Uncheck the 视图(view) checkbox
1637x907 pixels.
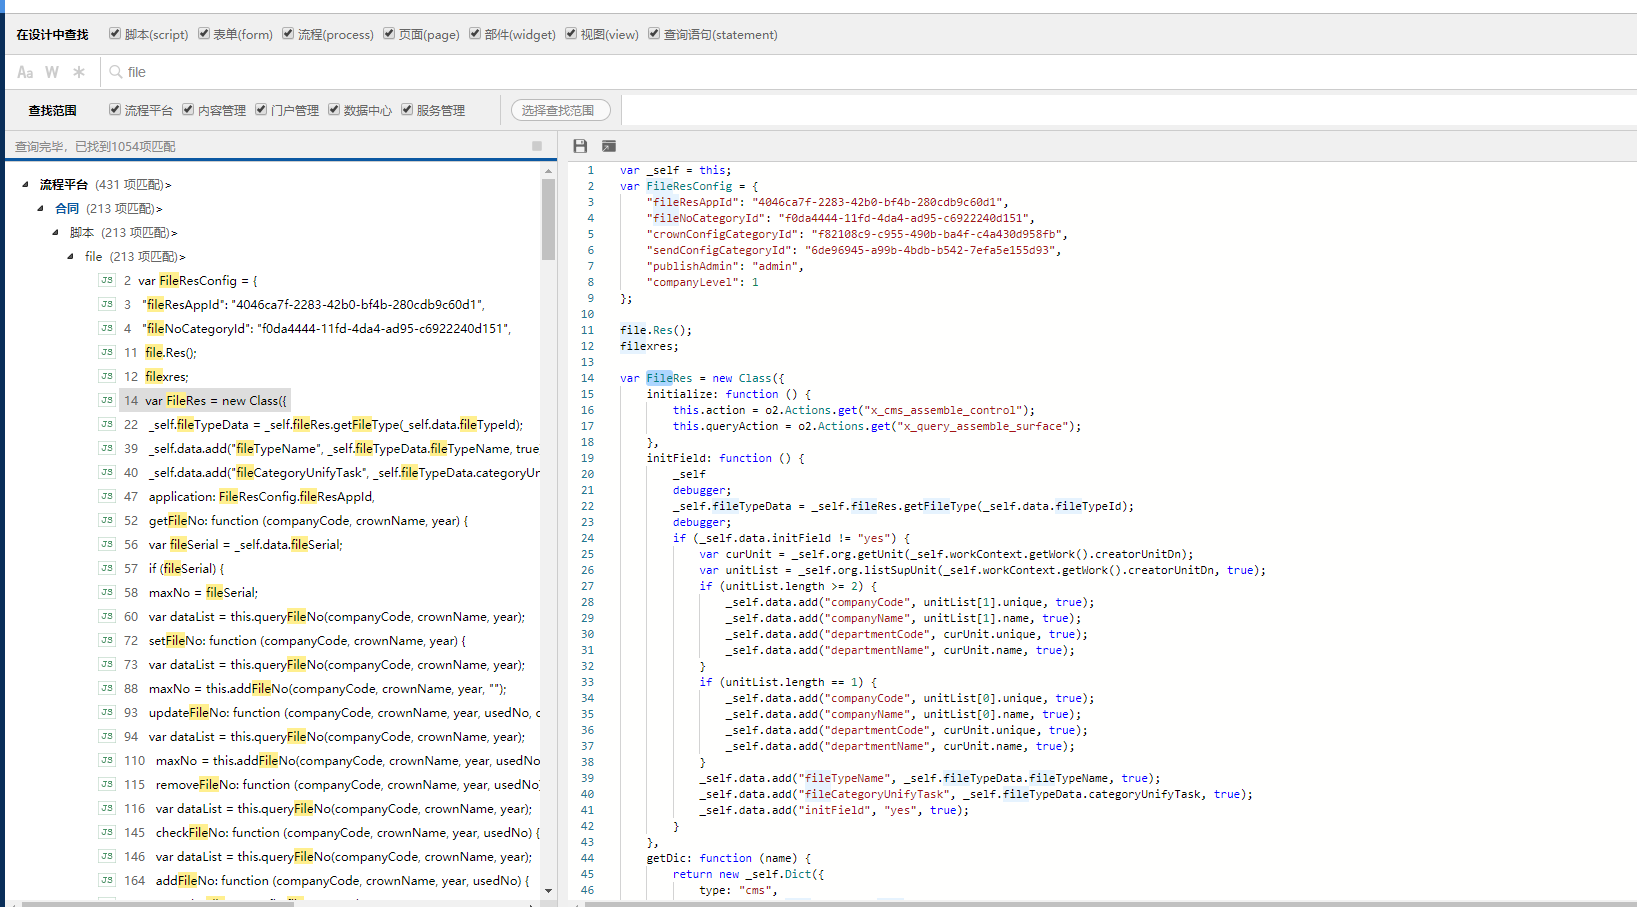(571, 33)
